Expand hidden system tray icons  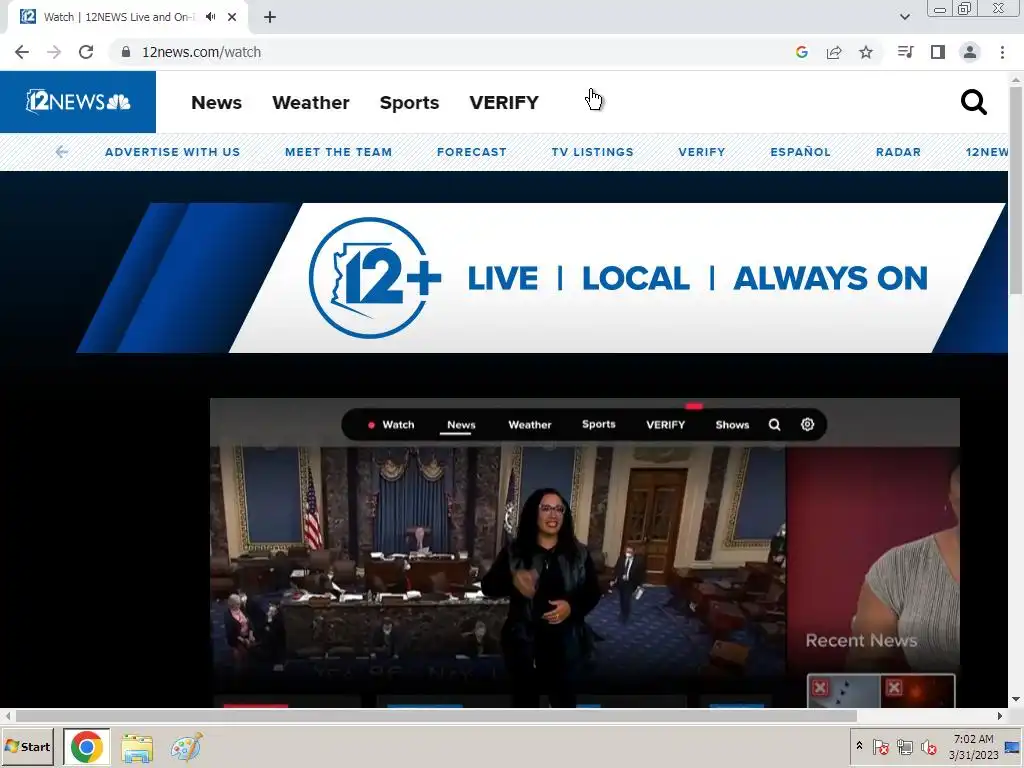point(859,746)
